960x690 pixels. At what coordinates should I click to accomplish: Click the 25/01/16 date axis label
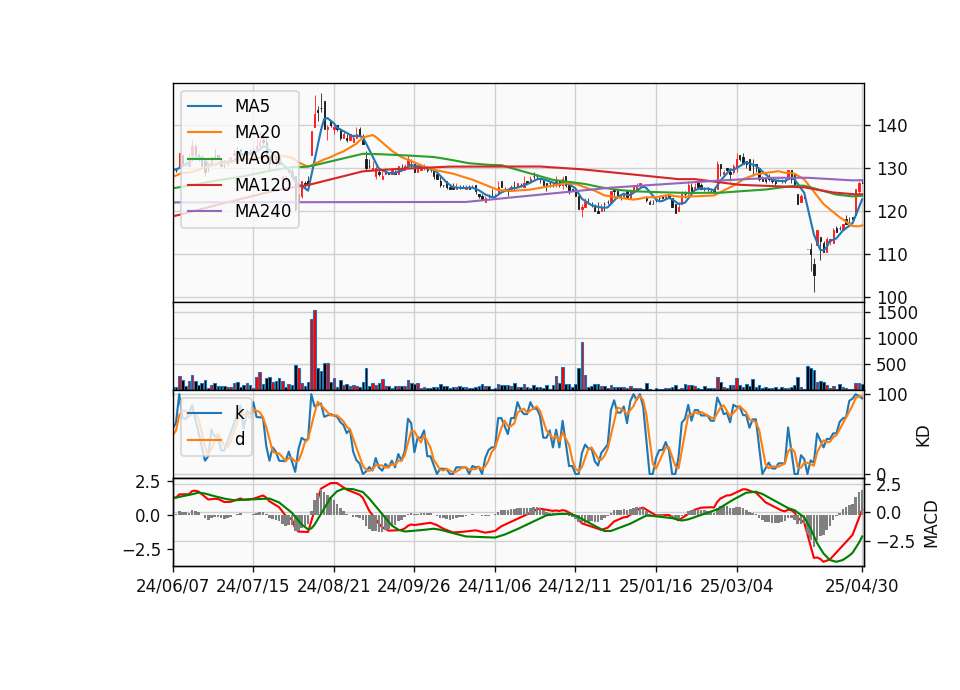point(656,586)
